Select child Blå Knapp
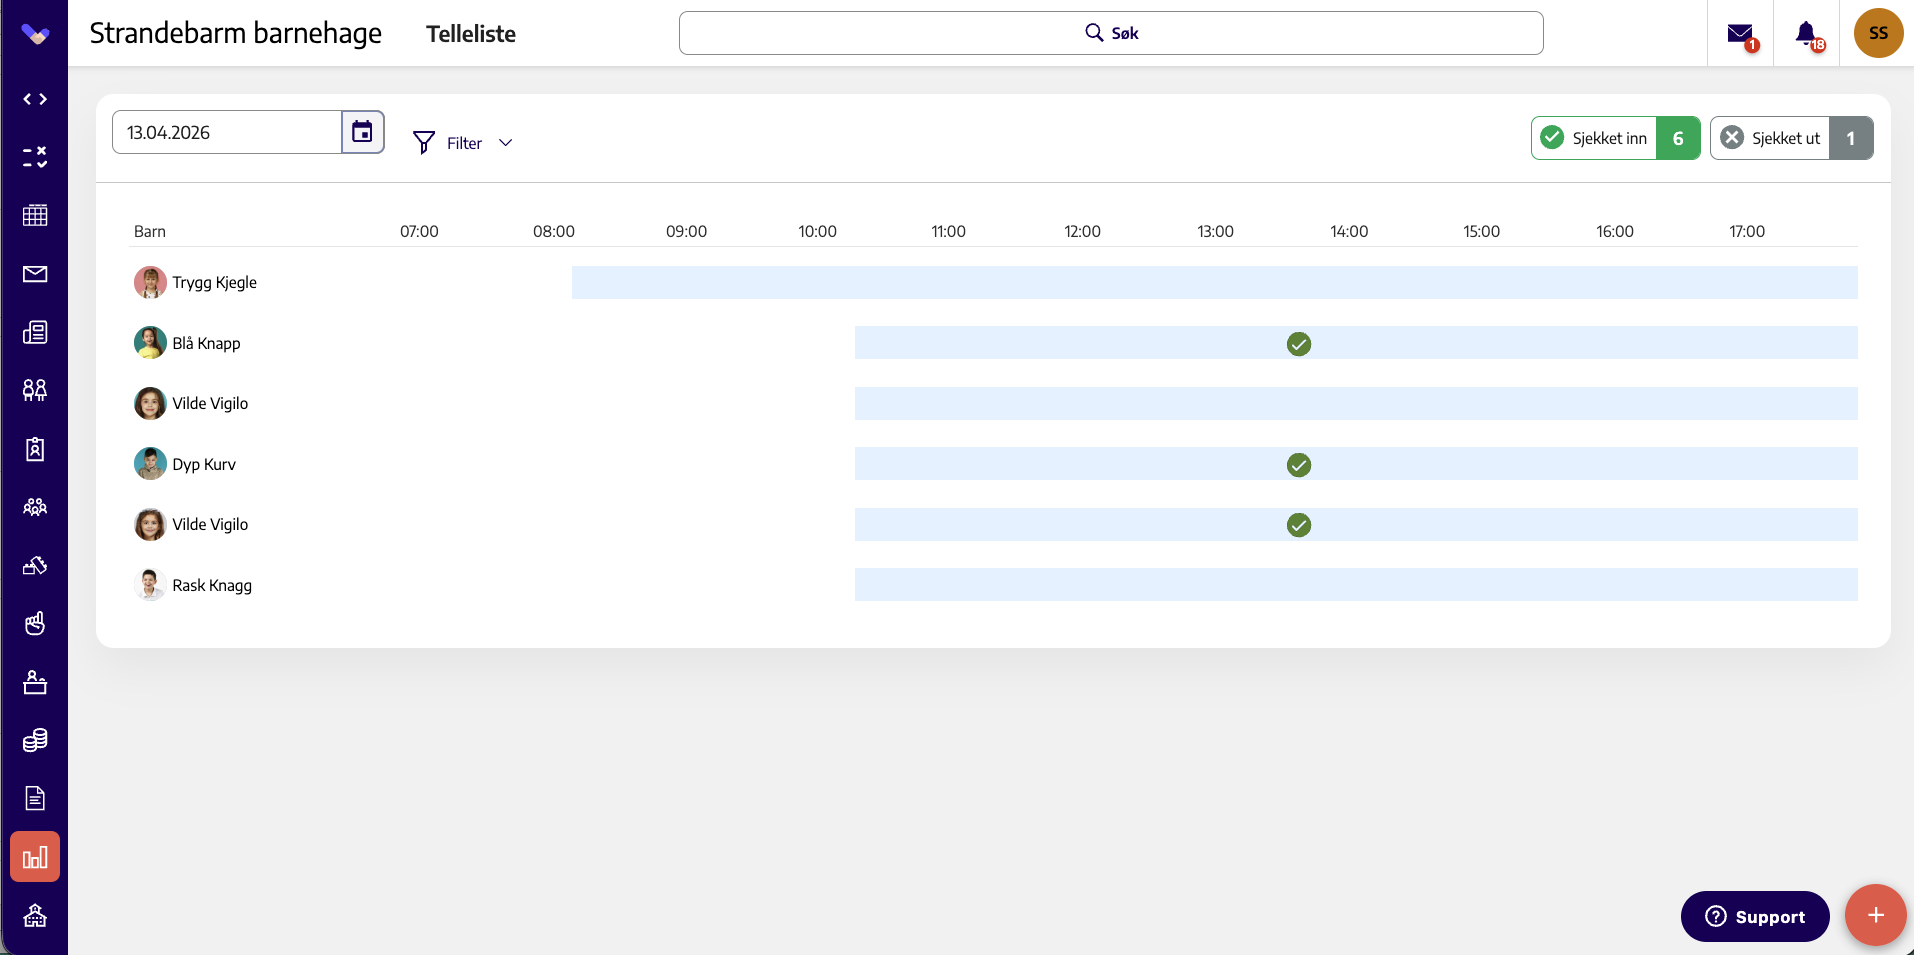The height and width of the screenshot is (955, 1914). tap(206, 343)
